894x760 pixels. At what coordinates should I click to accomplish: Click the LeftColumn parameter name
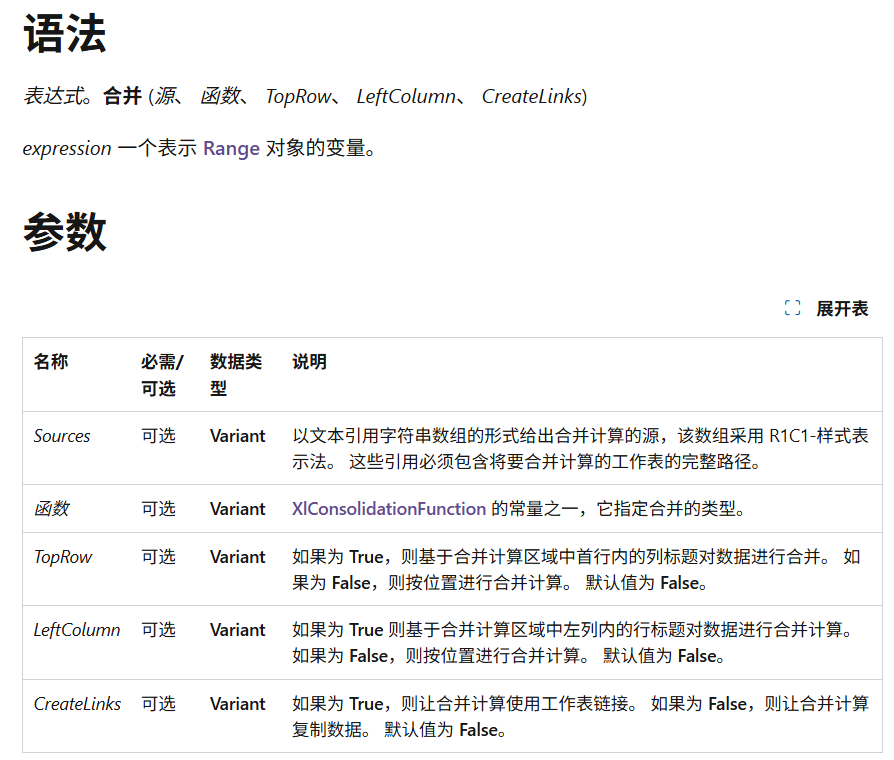[x=75, y=630]
